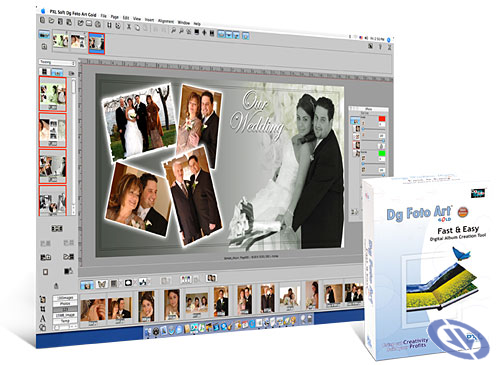
Task: Select the shapes tool below the A
Action: coord(43,327)
